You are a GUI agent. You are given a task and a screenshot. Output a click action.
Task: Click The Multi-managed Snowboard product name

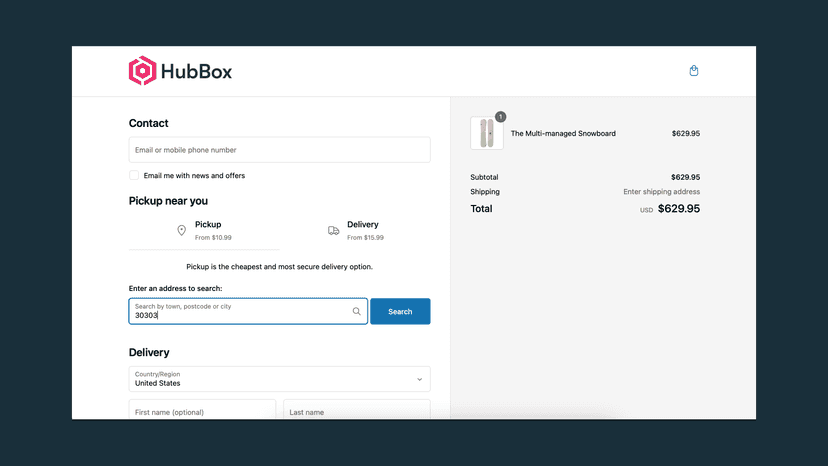563,134
